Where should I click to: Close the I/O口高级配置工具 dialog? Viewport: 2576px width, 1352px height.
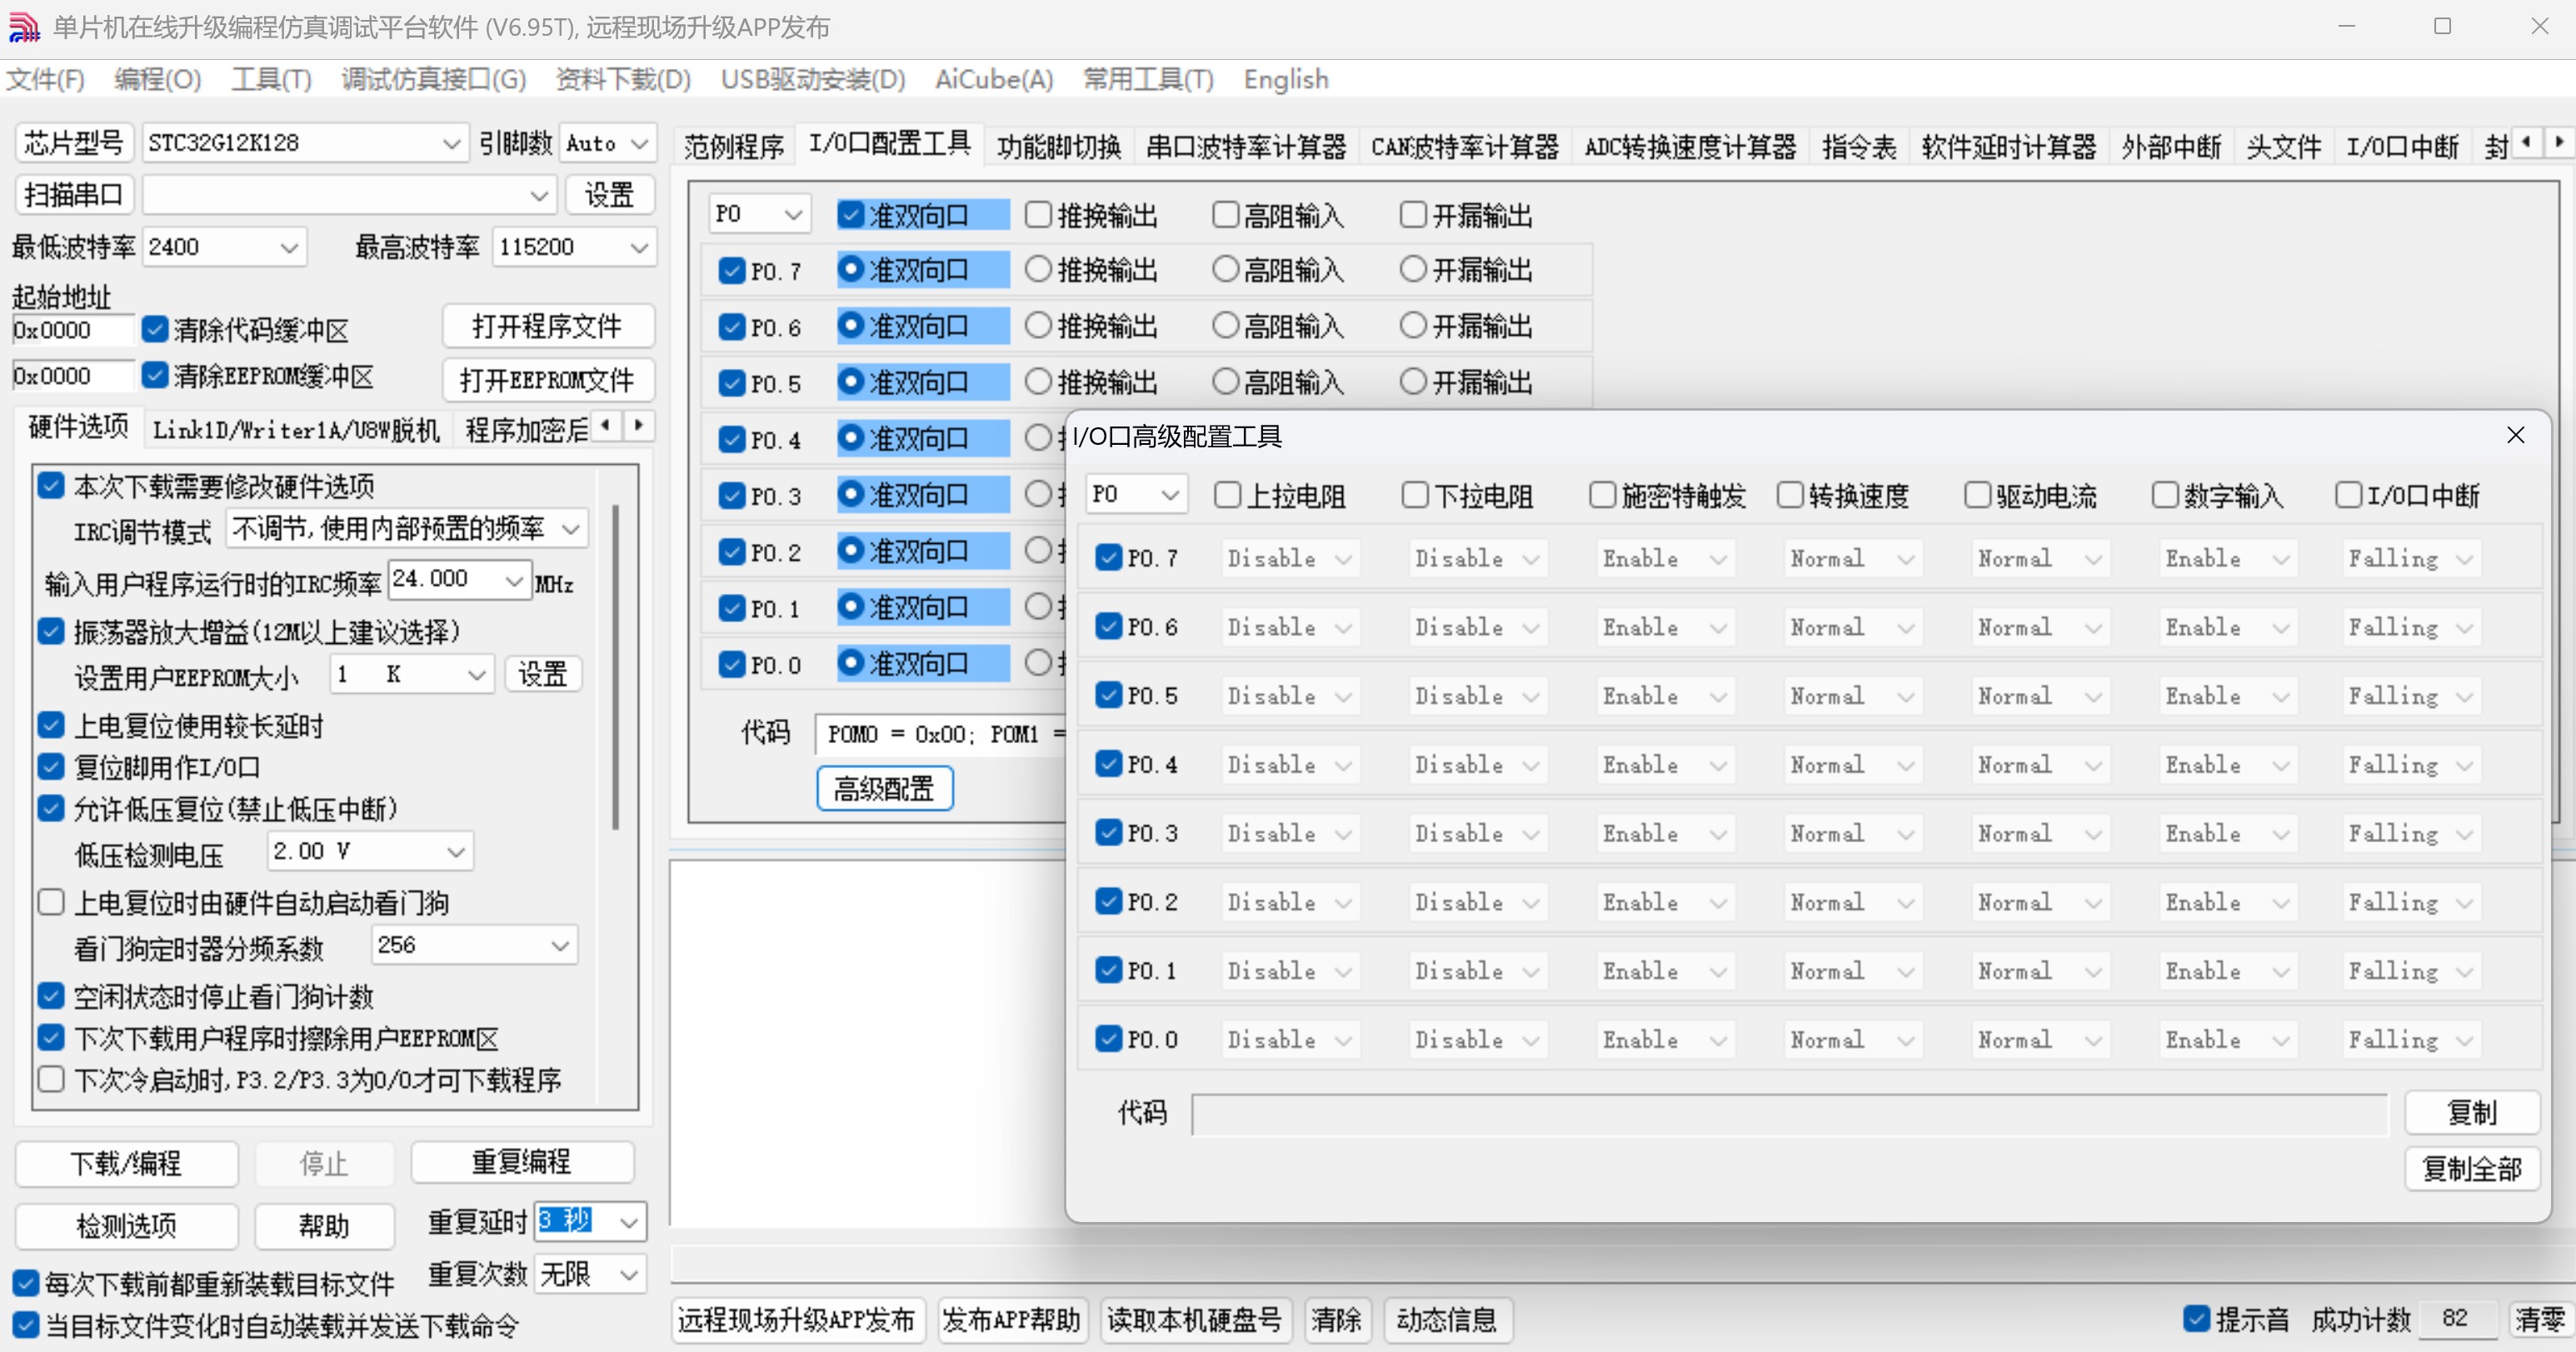point(2515,435)
